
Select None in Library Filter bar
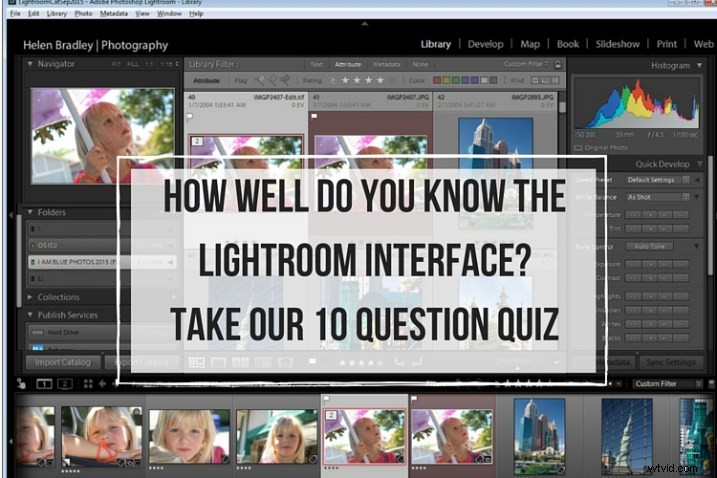pos(420,64)
